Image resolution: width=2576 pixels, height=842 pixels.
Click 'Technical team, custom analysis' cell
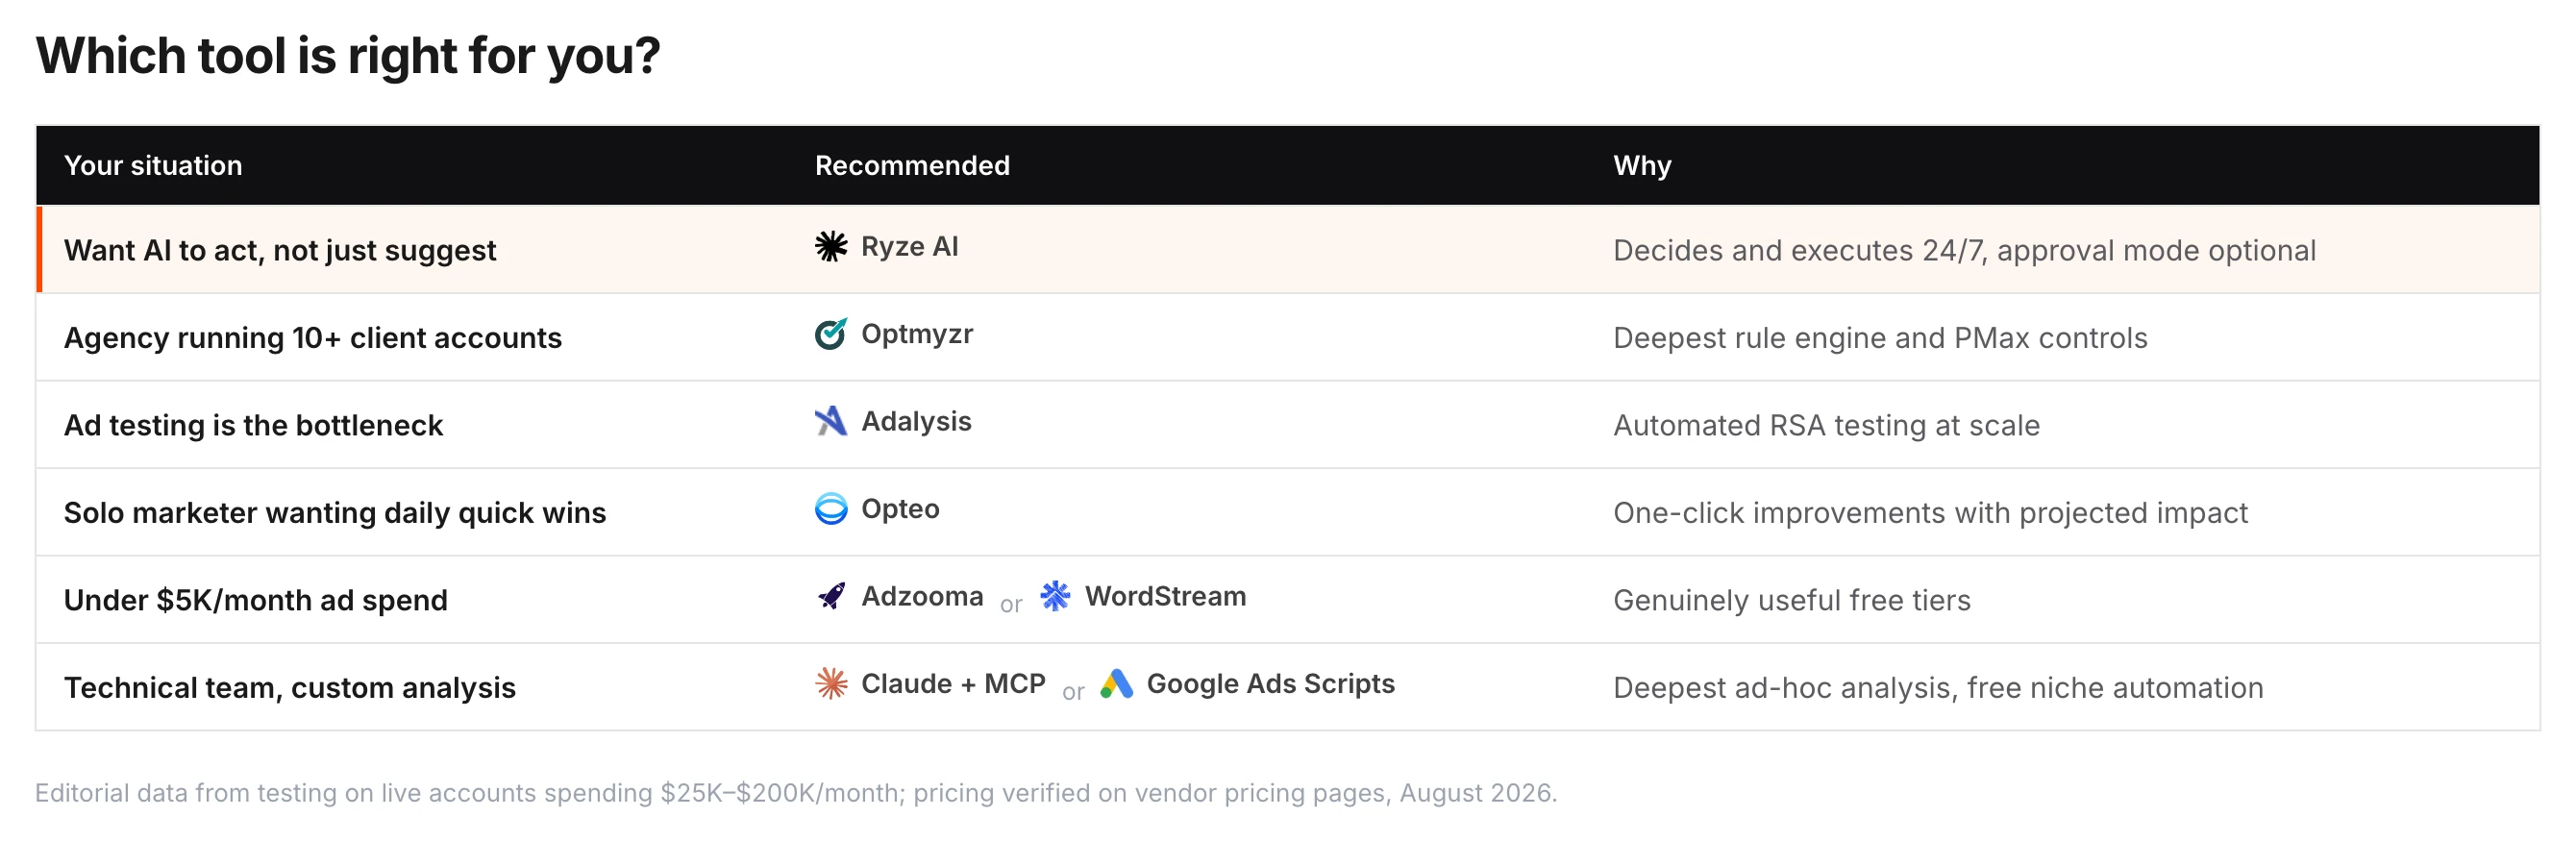click(290, 688)
